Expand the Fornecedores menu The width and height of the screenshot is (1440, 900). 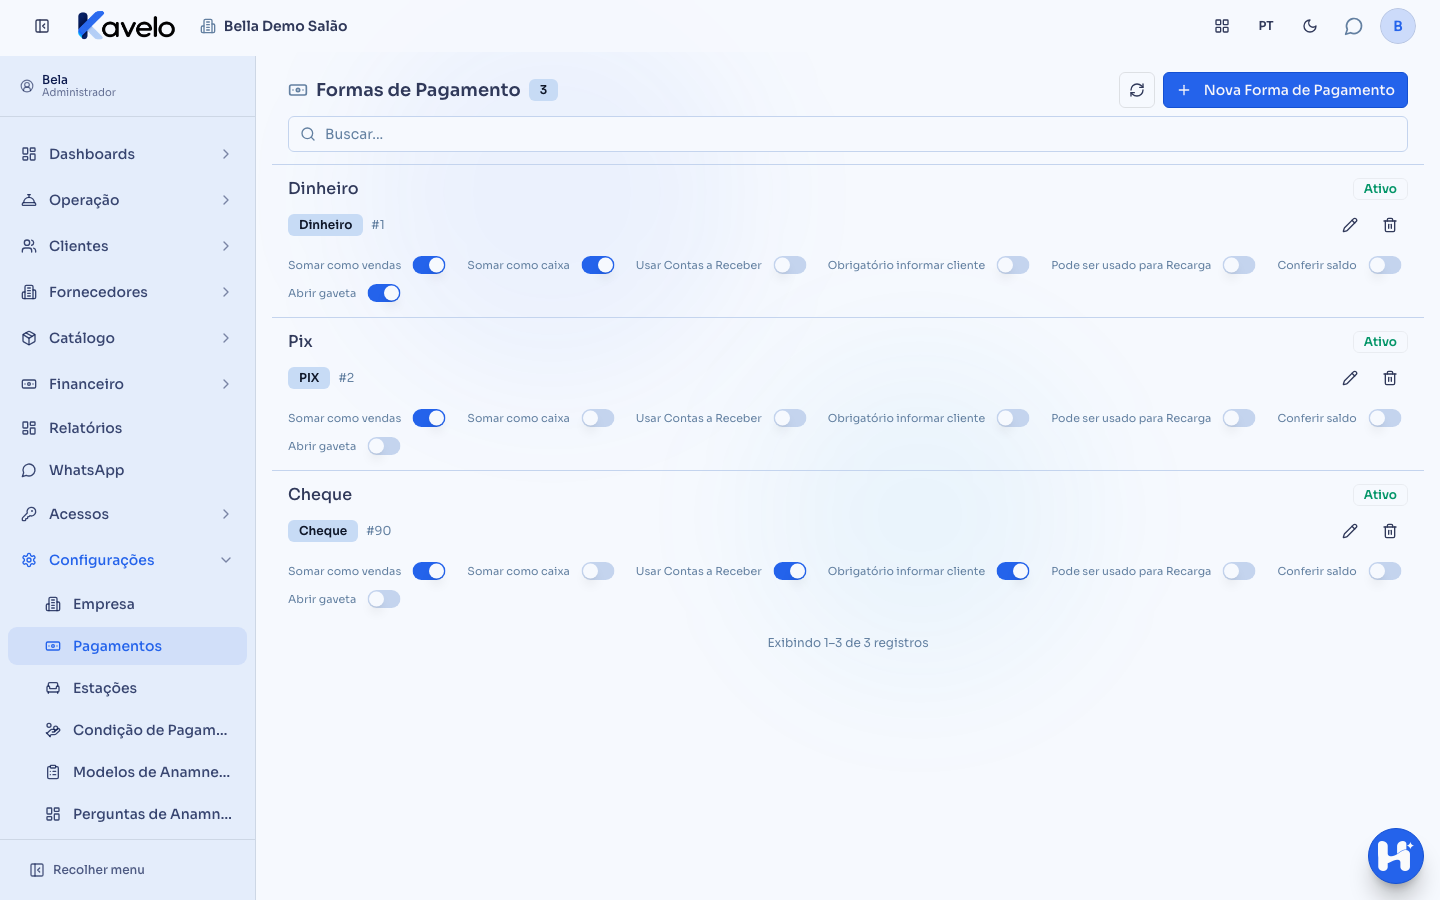[x=128, y=292]
